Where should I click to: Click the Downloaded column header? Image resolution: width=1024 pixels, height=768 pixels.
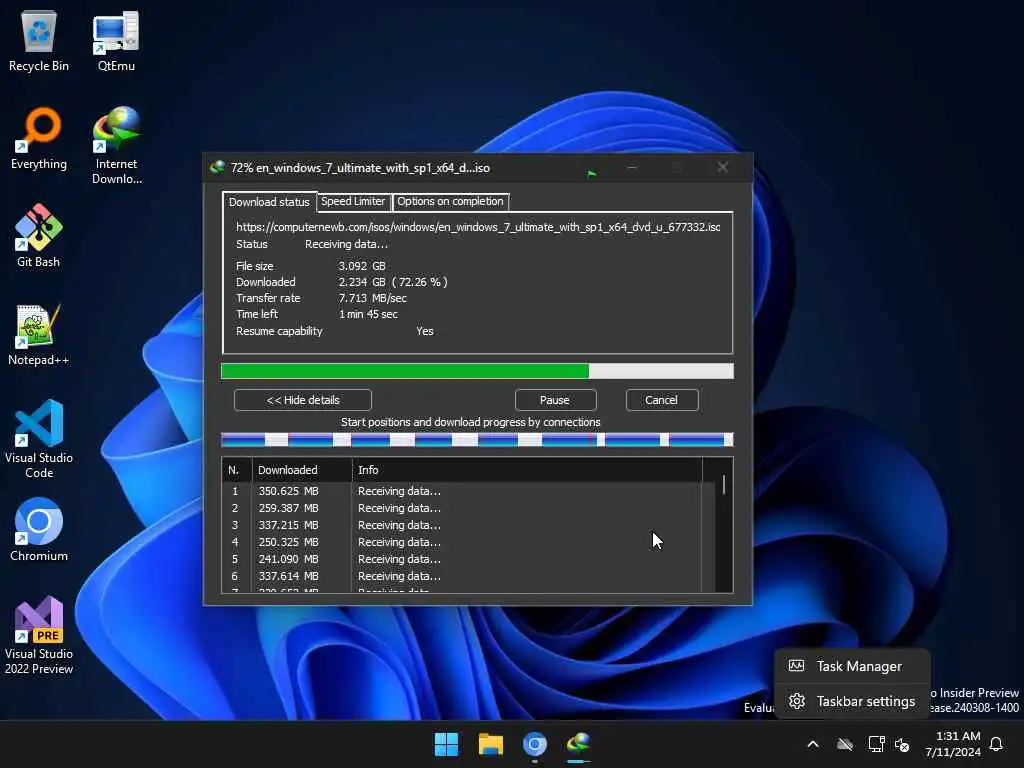coord(302,470)
